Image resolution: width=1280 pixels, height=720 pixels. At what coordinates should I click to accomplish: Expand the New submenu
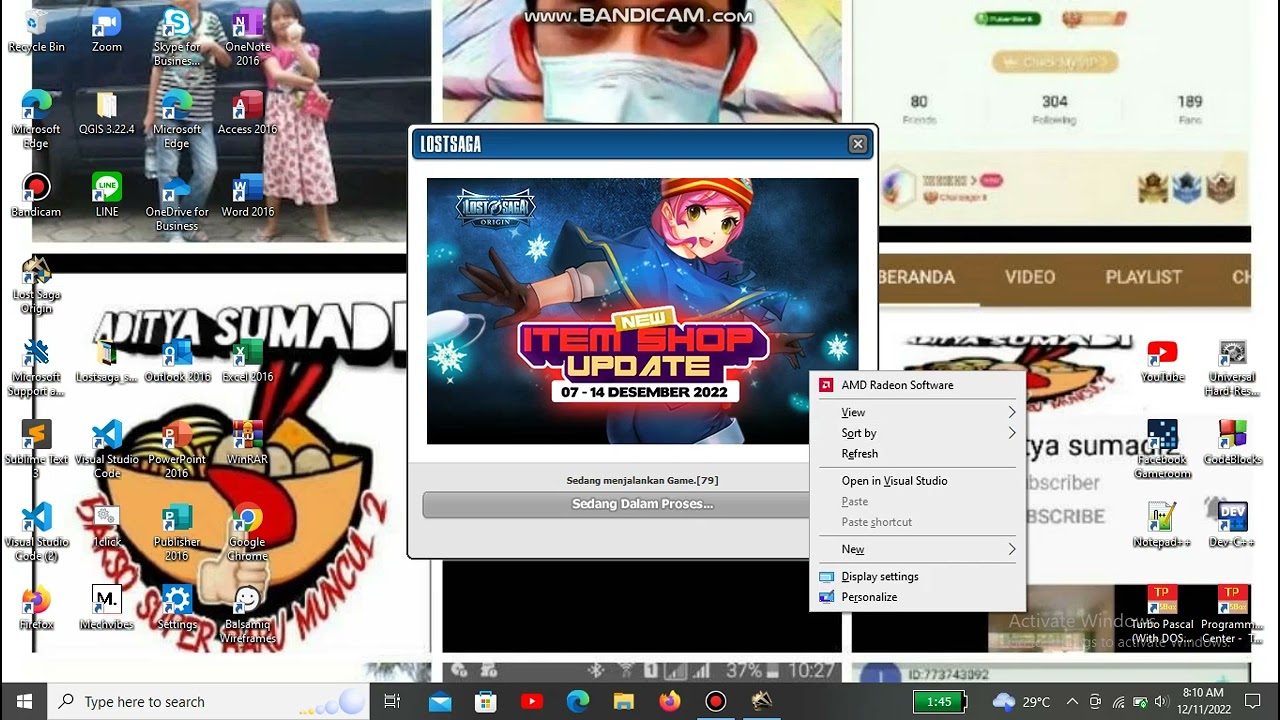917,549
